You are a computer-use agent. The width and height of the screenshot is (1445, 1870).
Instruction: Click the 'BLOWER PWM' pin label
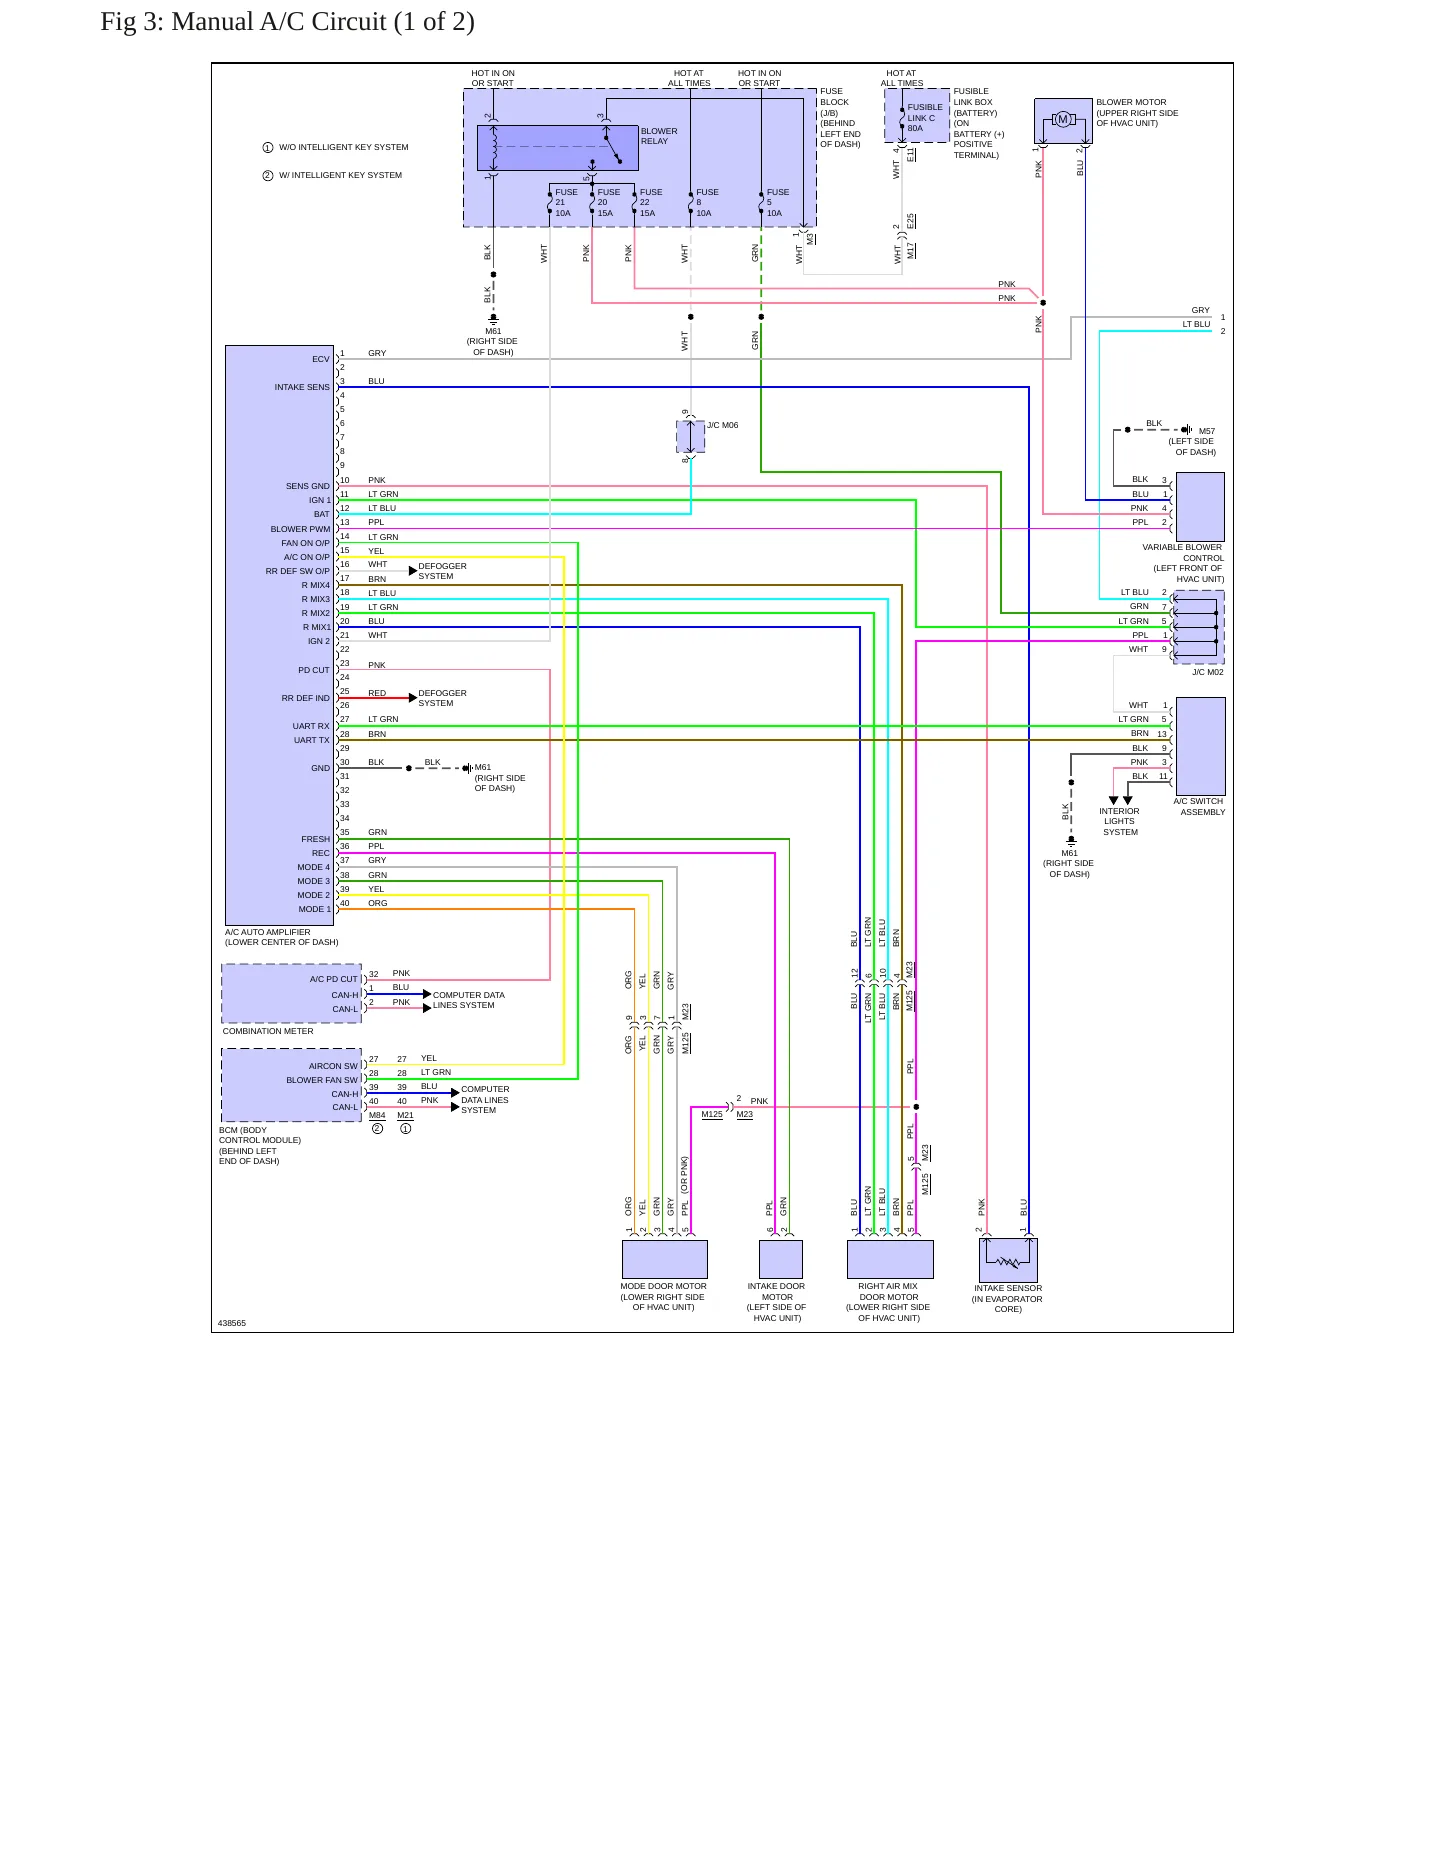pyautogui.click(x=300, y=530)
